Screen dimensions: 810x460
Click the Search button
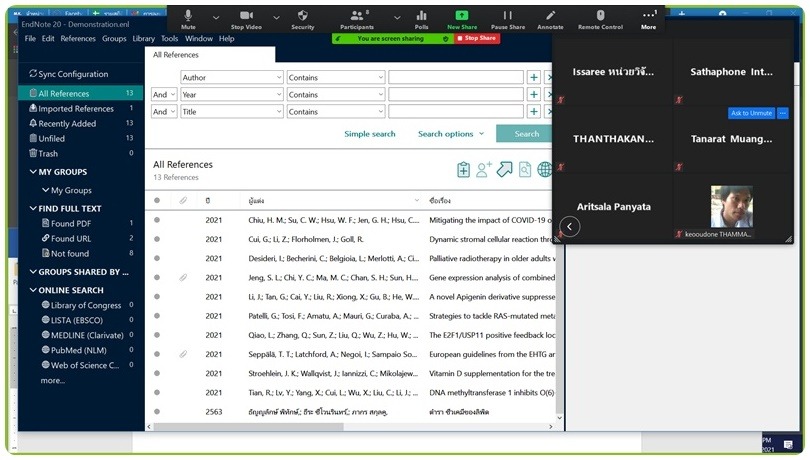526,134
